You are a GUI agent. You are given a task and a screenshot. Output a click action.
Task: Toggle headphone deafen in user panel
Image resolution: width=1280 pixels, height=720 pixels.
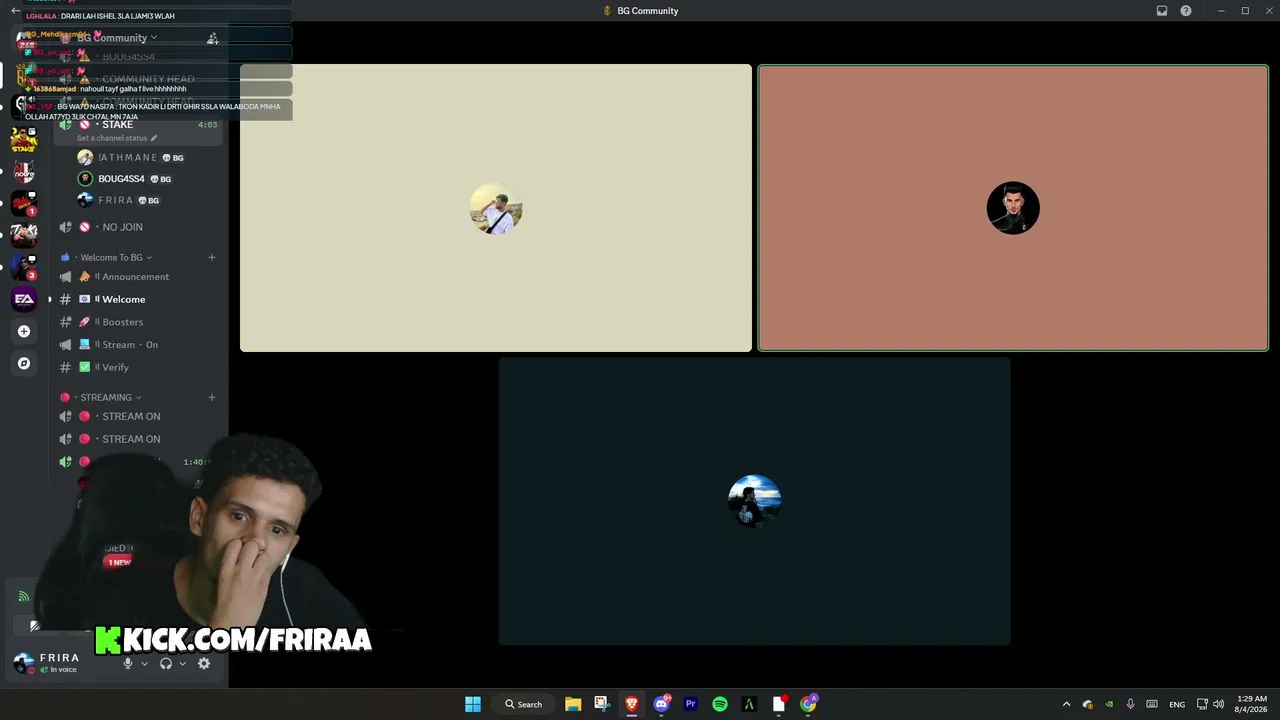(166, 663)
